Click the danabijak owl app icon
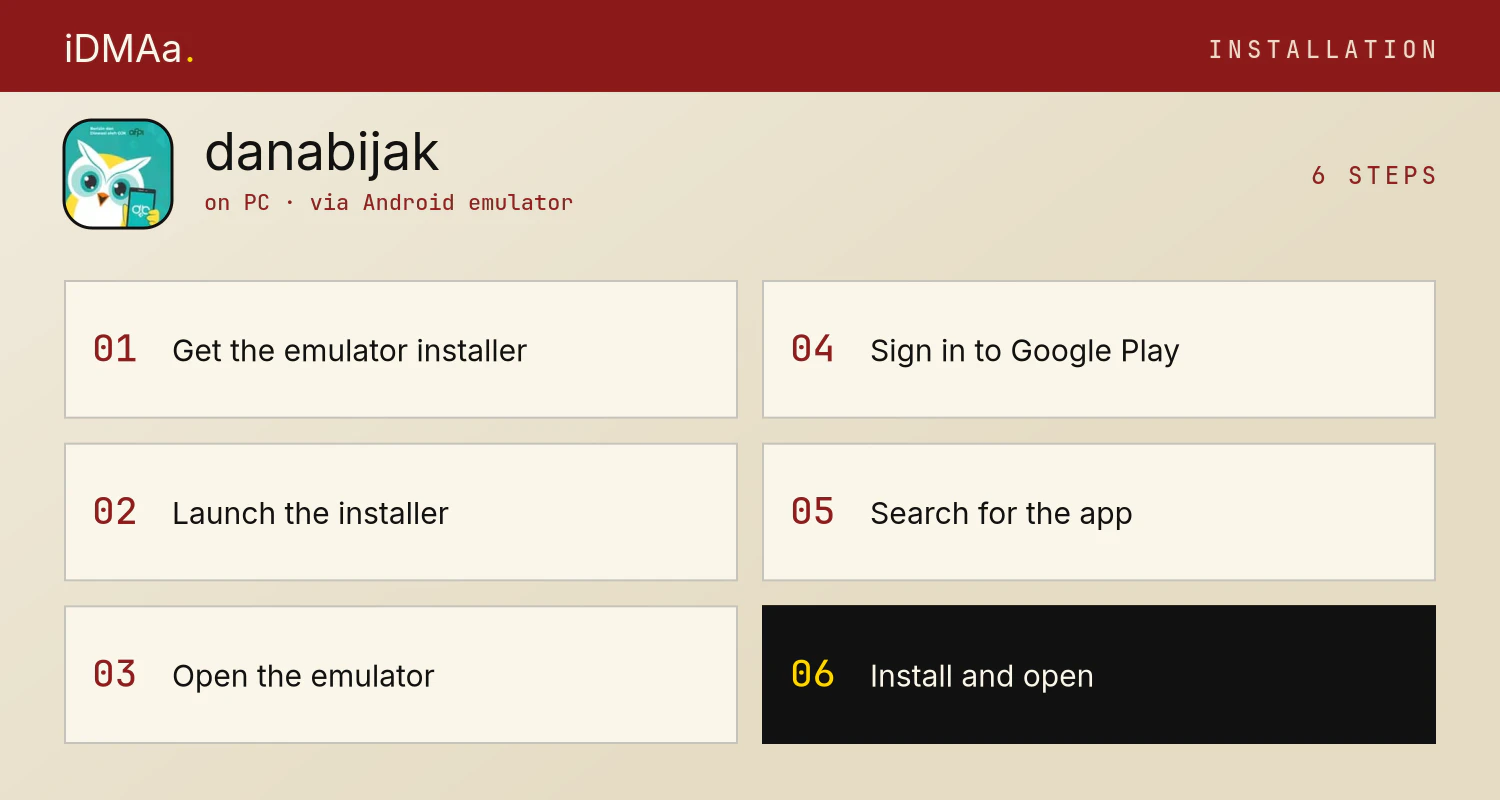Screen dimensions: 1500x800 click(x=118, y=174)
